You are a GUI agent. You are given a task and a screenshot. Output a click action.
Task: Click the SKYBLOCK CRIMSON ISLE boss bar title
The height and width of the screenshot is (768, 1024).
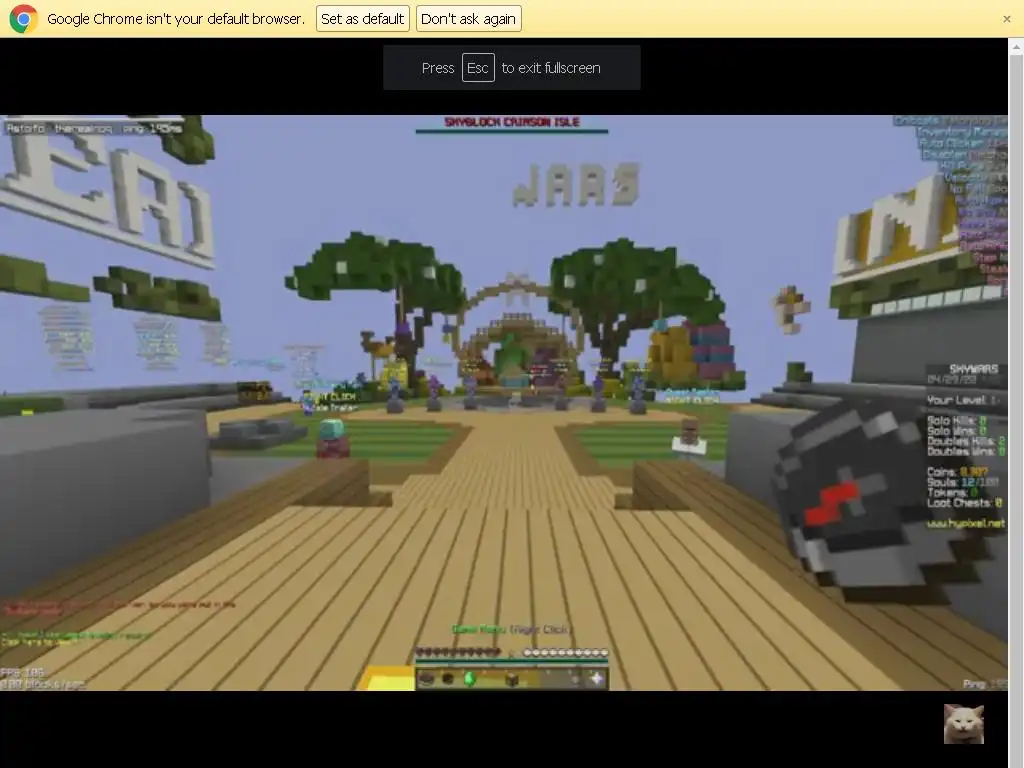click(x=512, y=121)
